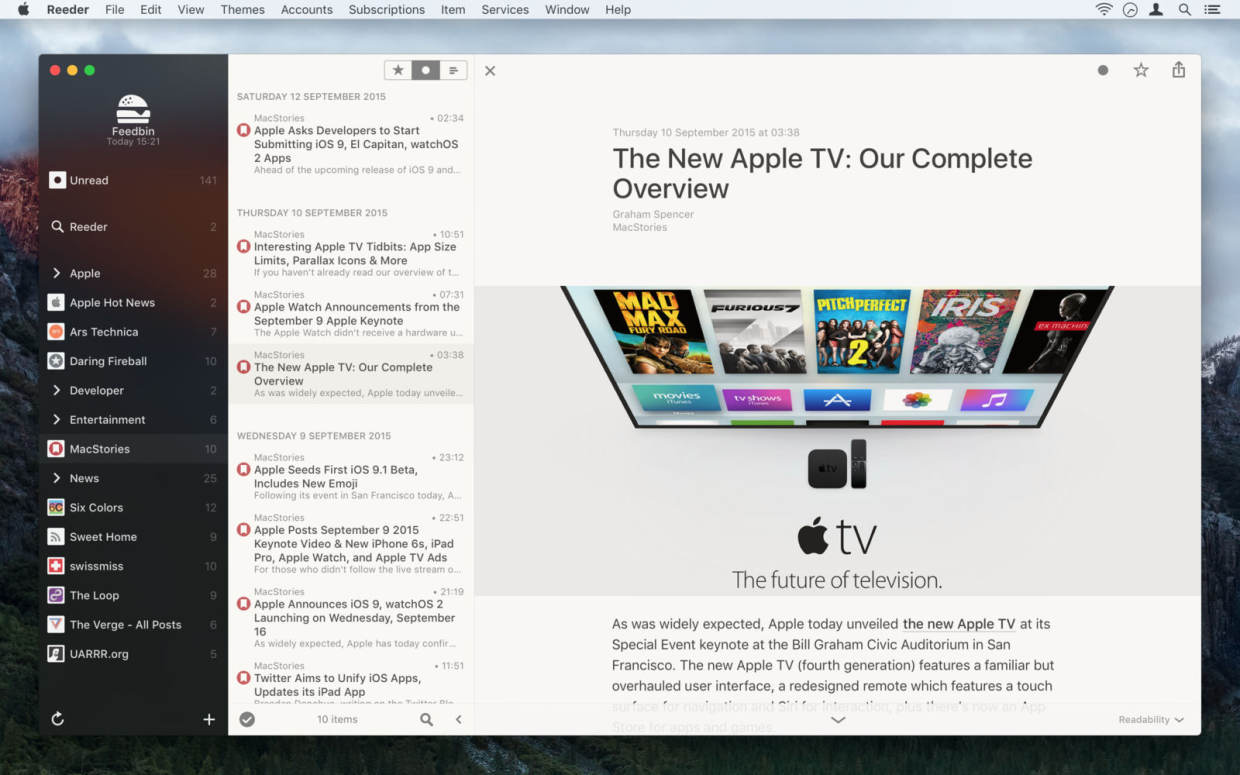The image size is (1240, 775).
Task: Close the article with X icon
Action: tap(490, 71)
